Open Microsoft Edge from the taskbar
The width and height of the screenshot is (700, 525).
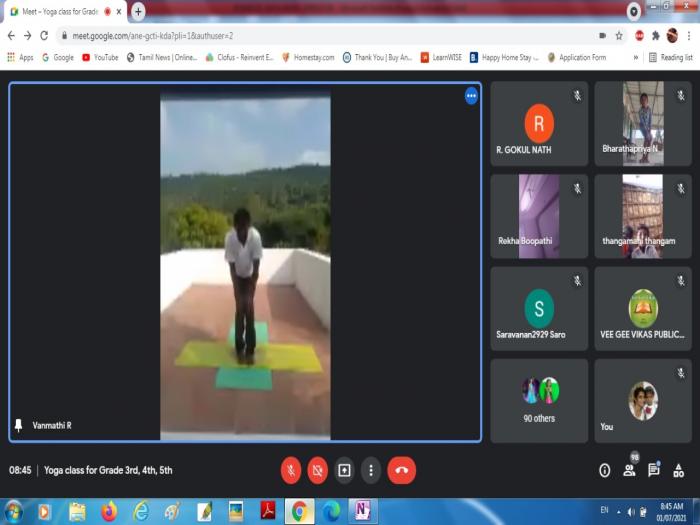point(331,512)
